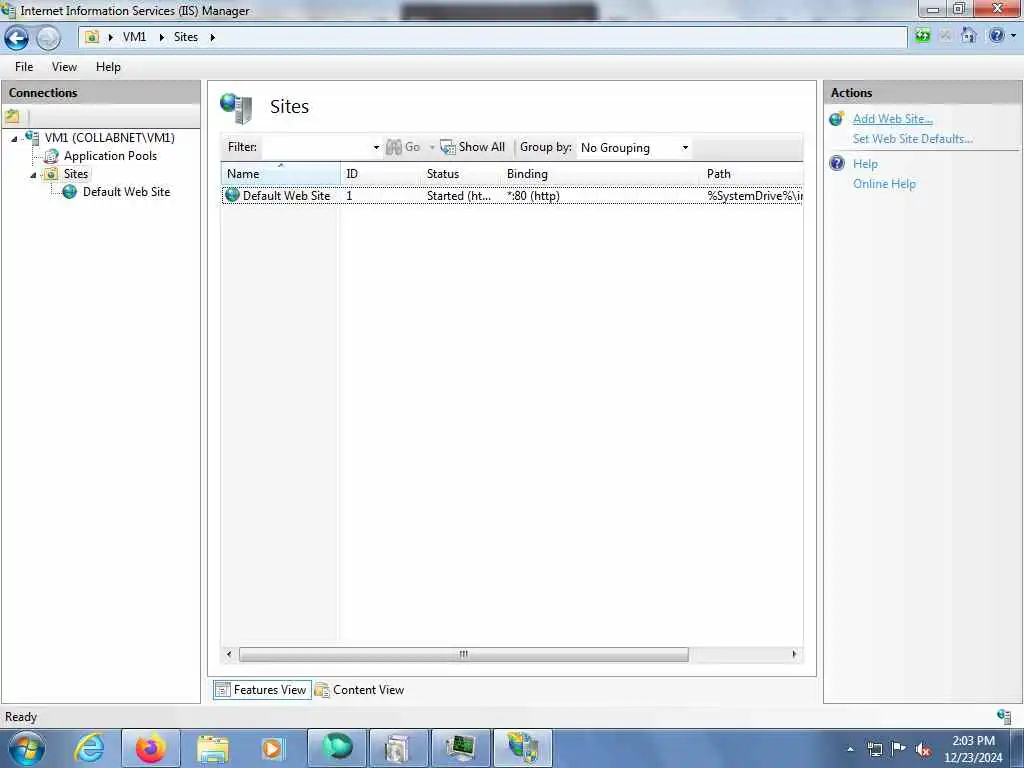The image size is (1024, 768).
Task: Click the status bar connection icon
Action: pos(1004,716)
